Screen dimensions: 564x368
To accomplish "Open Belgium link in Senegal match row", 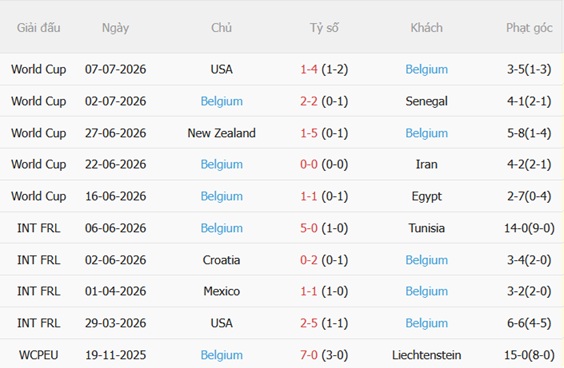I will tap(222, 101).
